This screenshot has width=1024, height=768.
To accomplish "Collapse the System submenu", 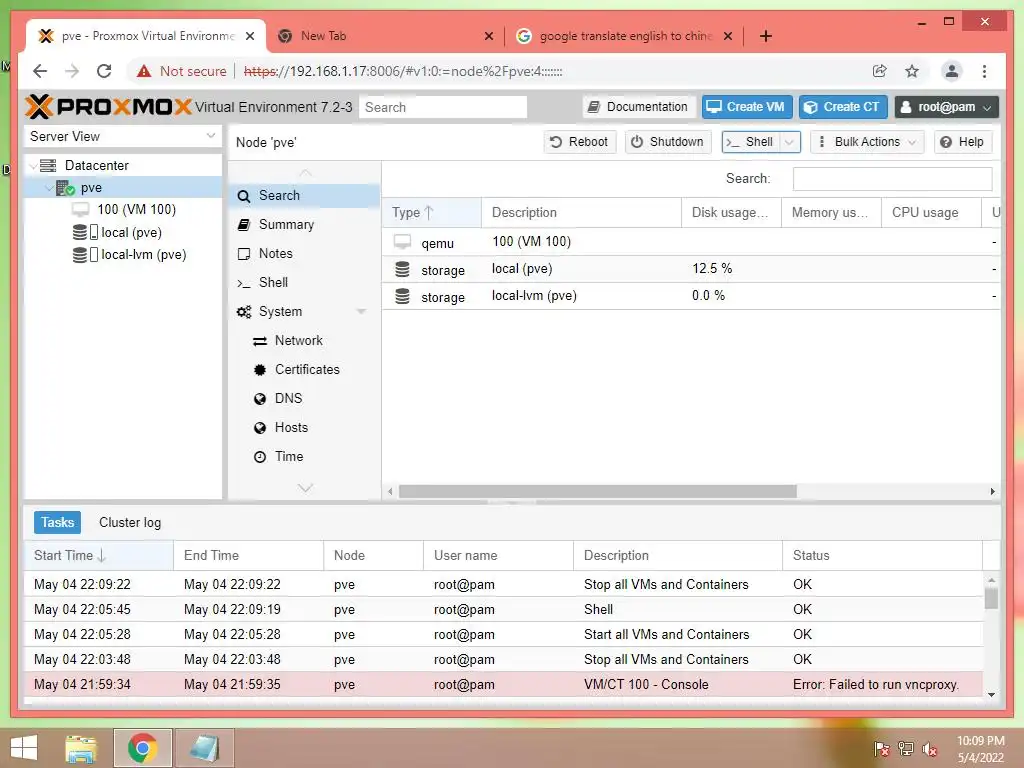I will coord(361,312).
